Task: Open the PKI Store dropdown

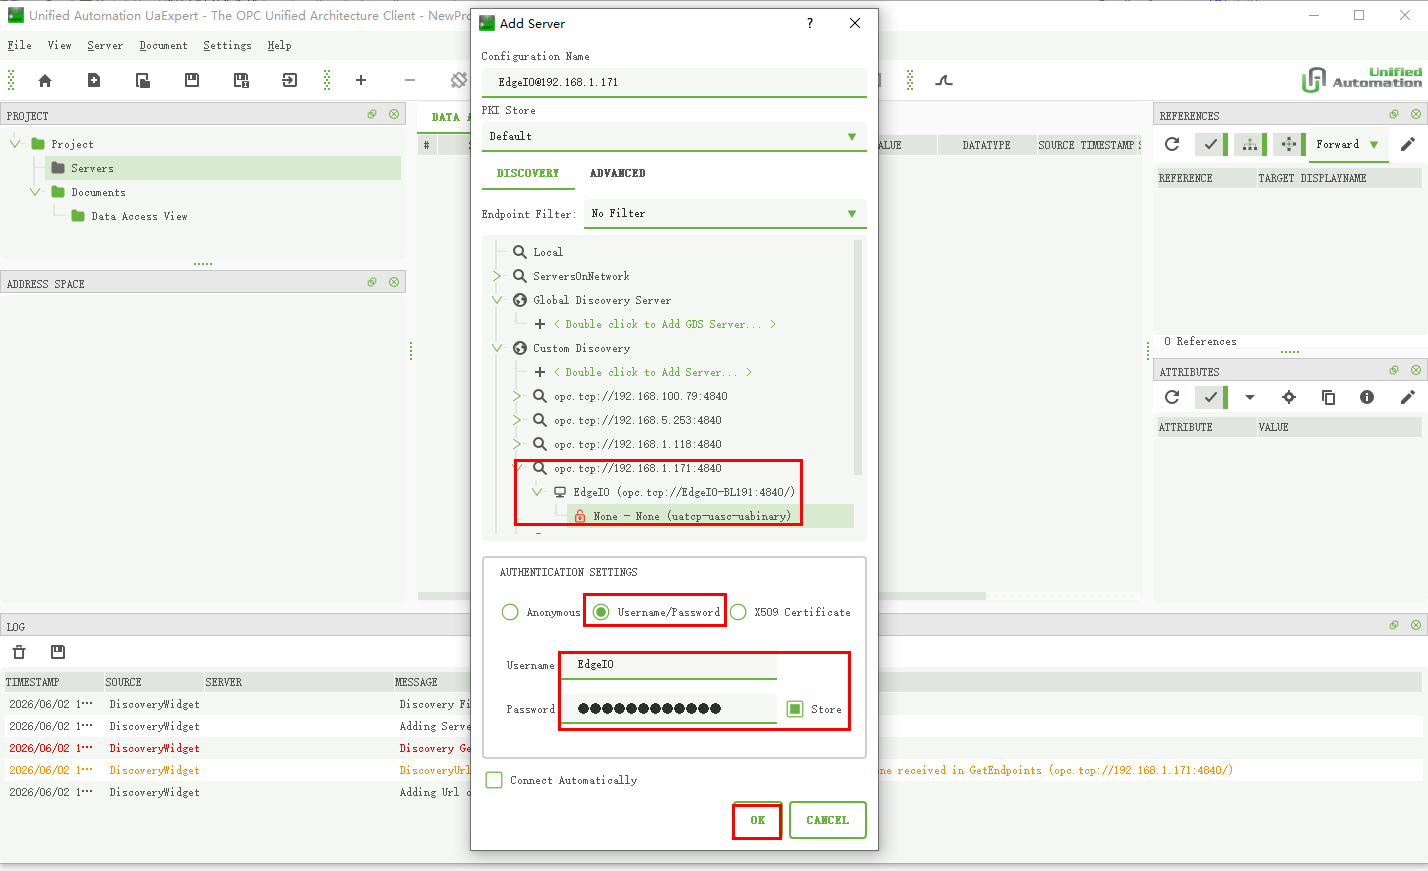Action: click(x=674, y=137)
